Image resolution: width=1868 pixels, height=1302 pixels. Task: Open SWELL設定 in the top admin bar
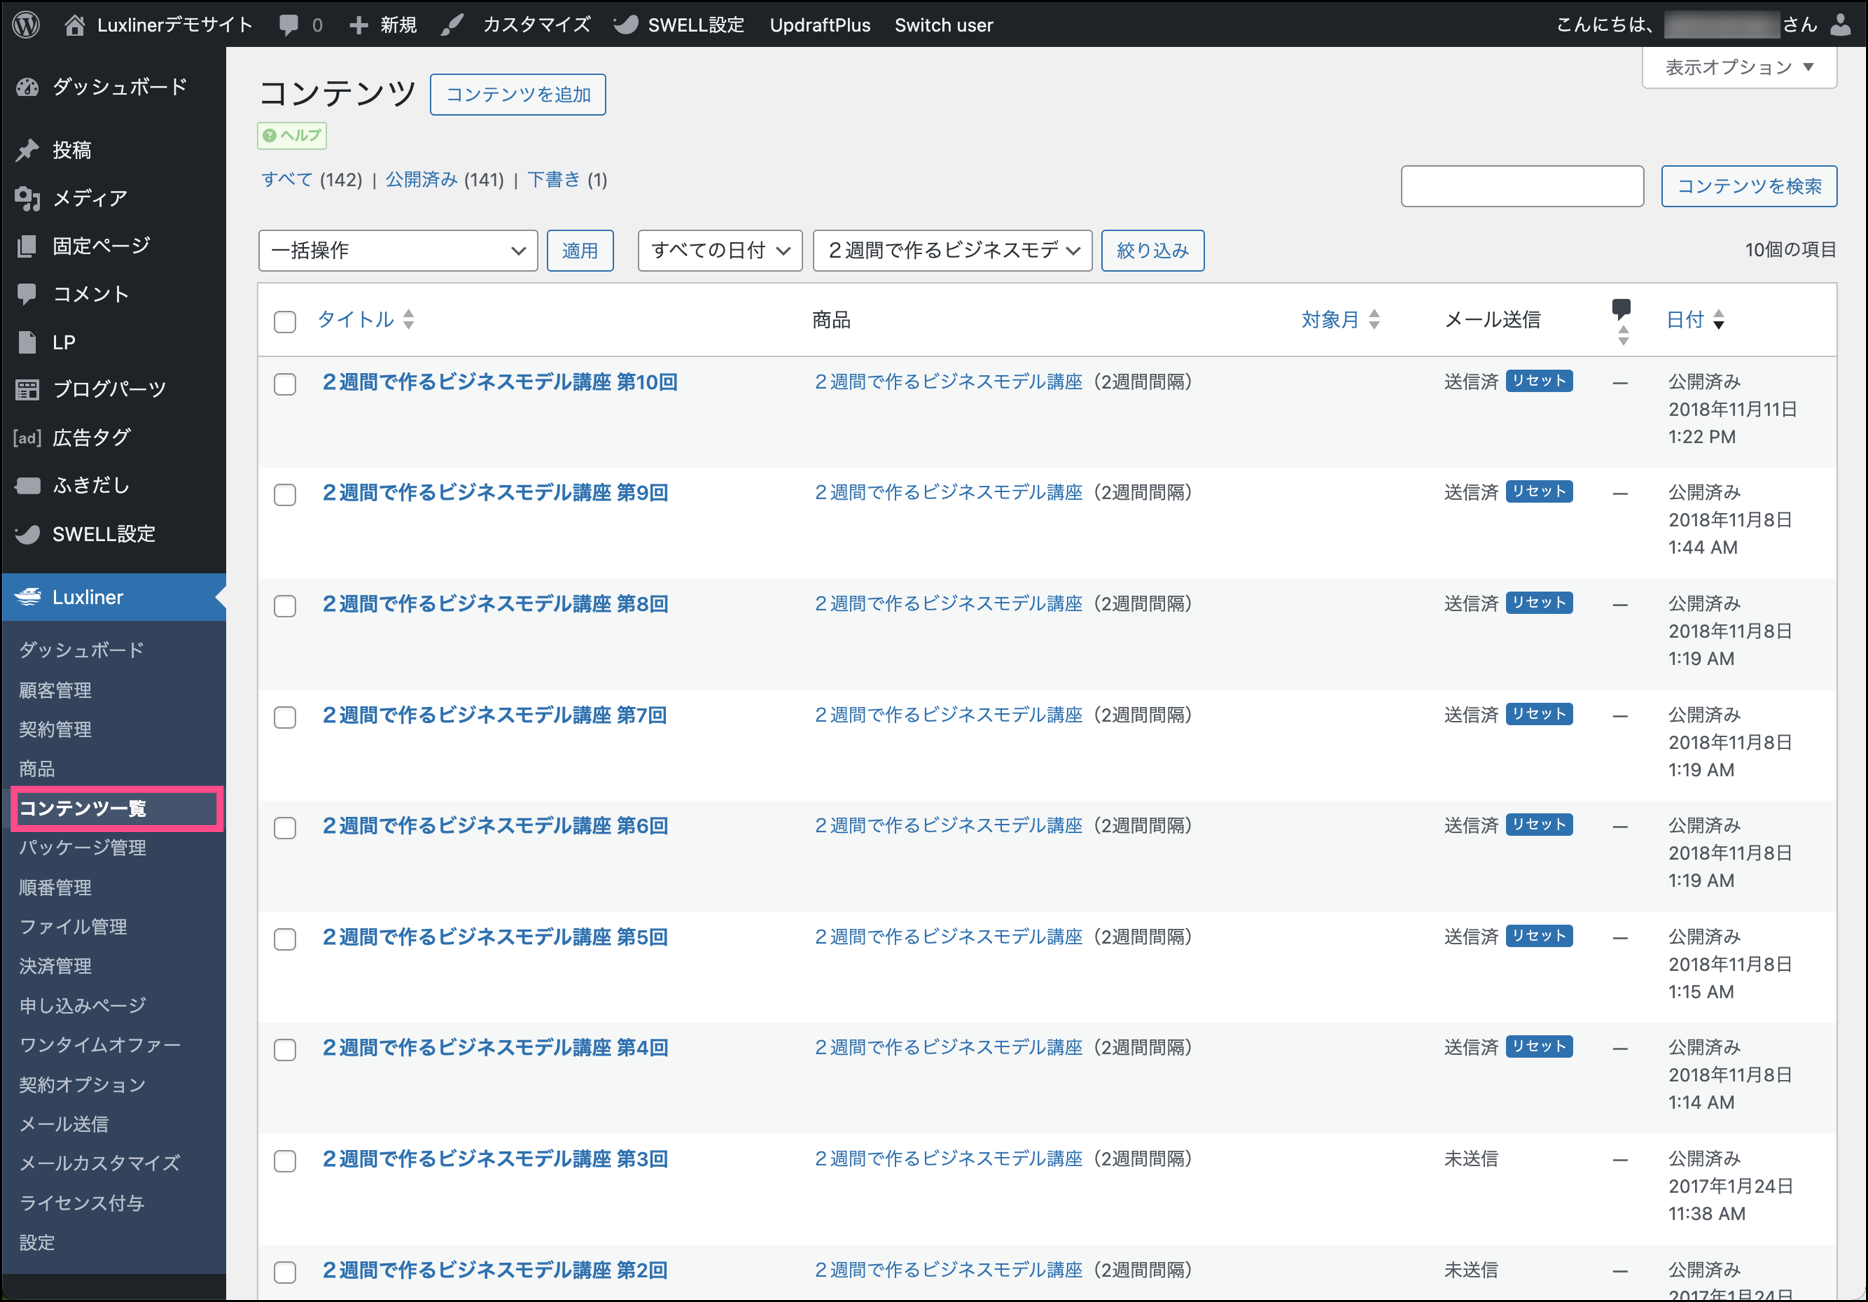pyautogui.click(x=682, y=25)
